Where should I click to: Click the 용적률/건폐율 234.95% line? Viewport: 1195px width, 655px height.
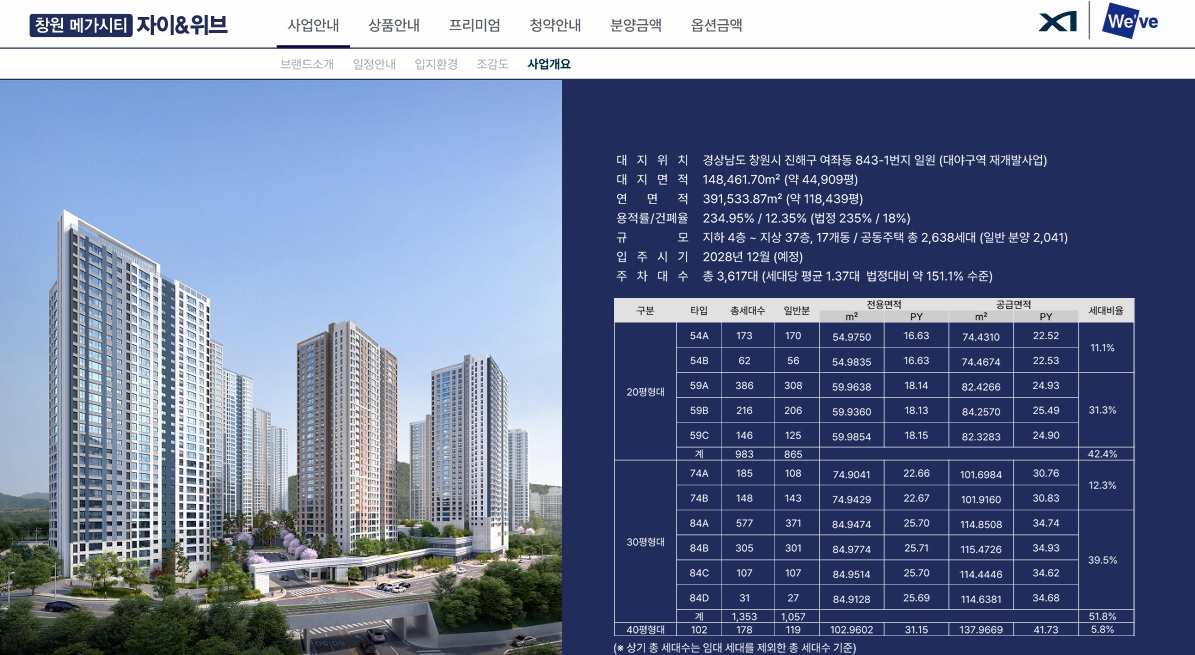coord(763,218)
